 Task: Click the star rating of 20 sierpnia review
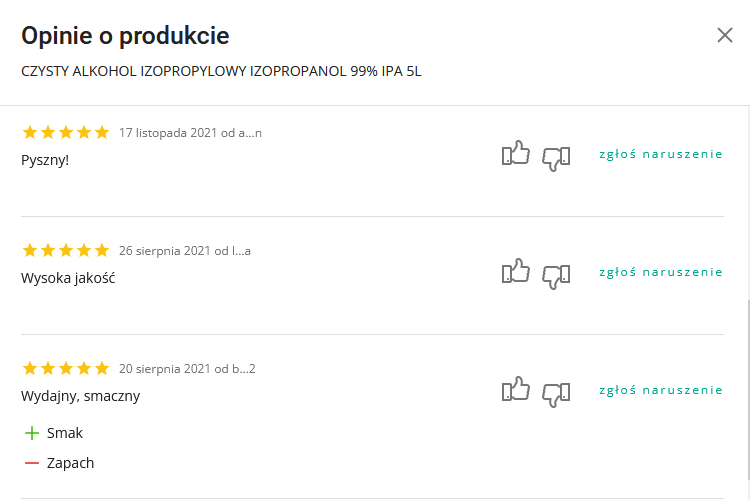[x=66, y=368]
